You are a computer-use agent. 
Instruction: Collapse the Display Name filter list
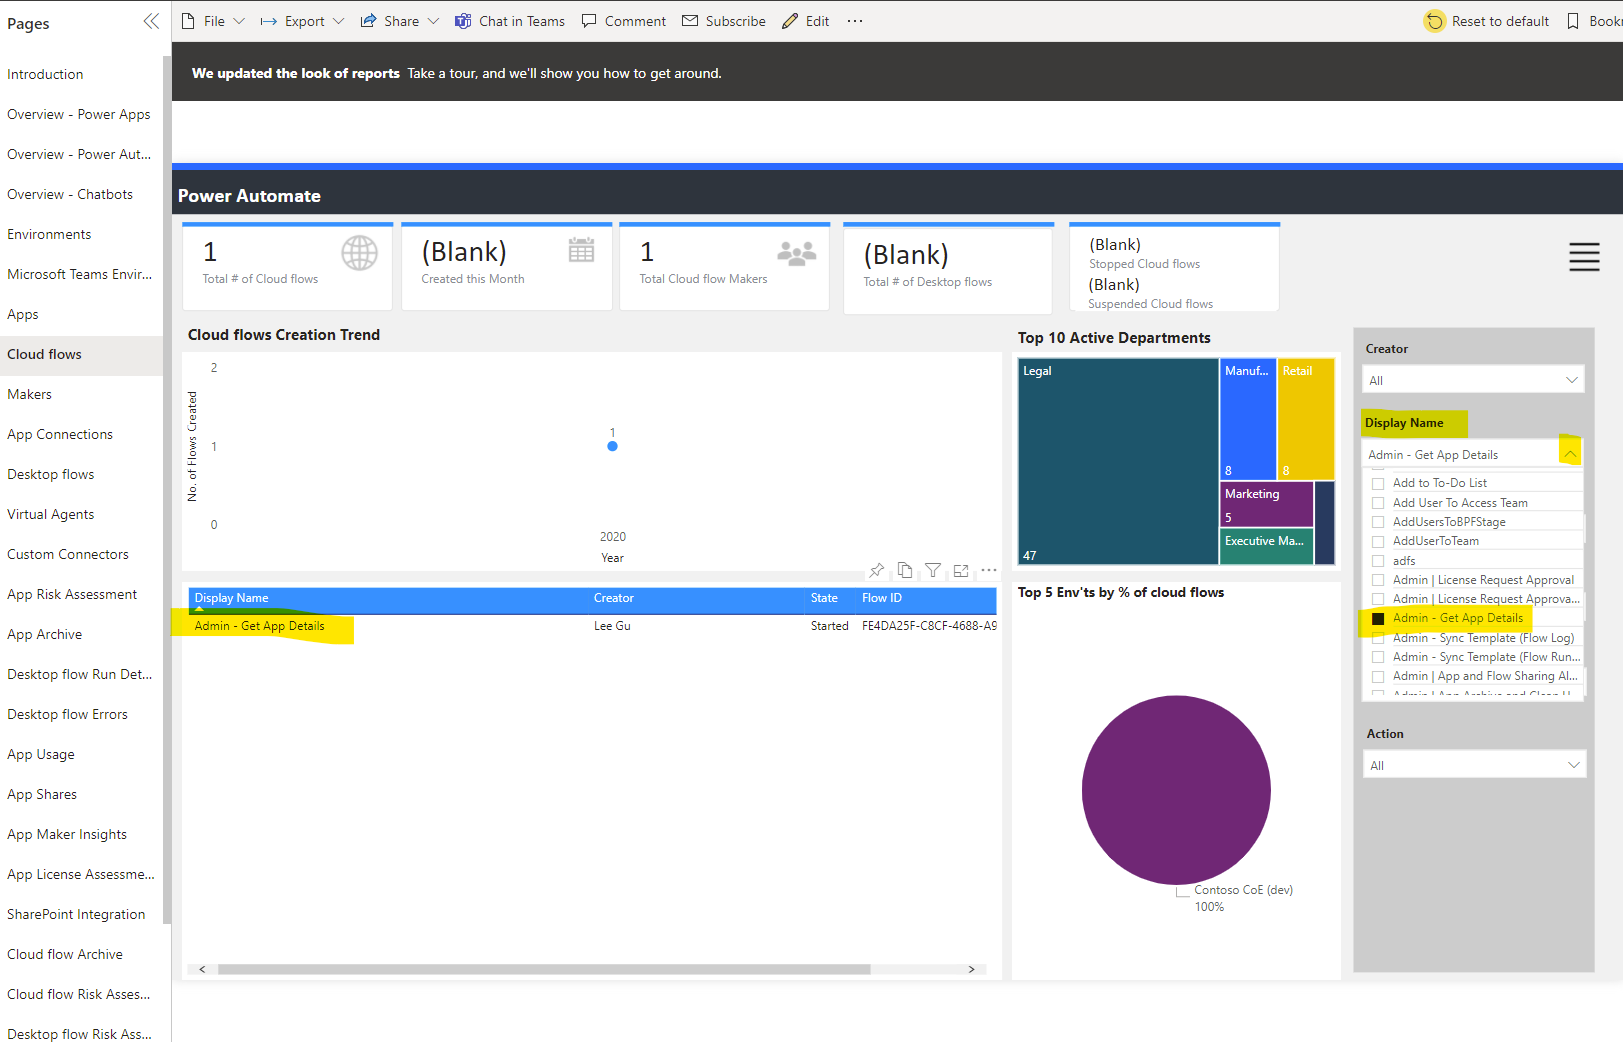coord(1569,451)
